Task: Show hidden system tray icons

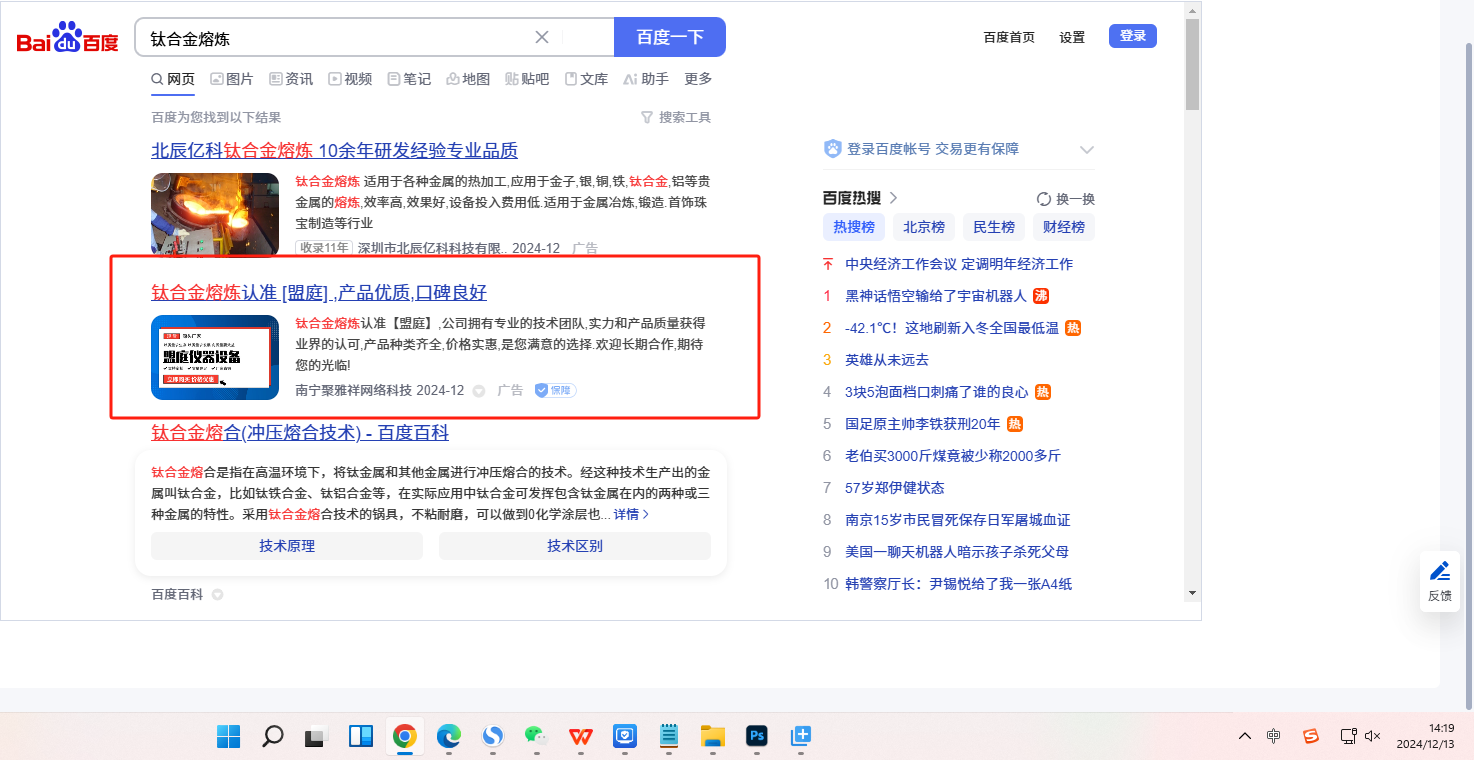Action: point(1244,736)
